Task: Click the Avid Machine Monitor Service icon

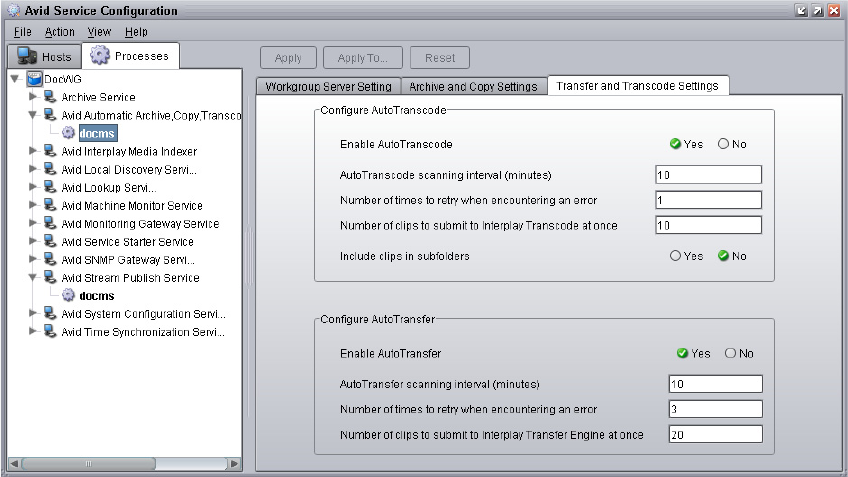Action: tap(50, 205)
